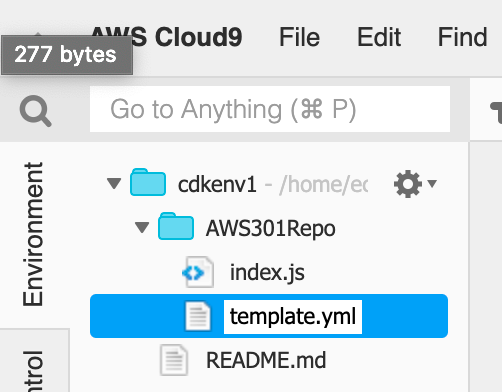This screenshot has height=392, width=502.
Task: Click the cdkenv1 folder icon
Action: (x=148, y=182)
